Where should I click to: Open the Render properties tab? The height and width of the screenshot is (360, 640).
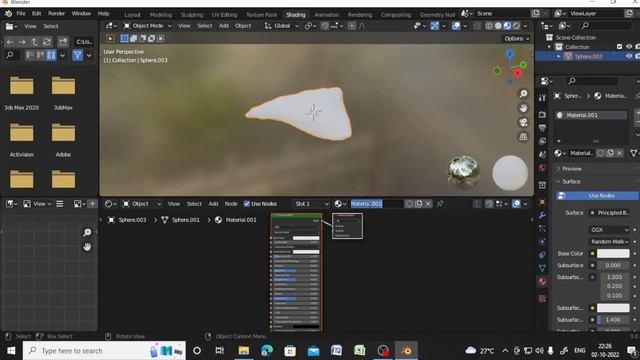(542, 115)
